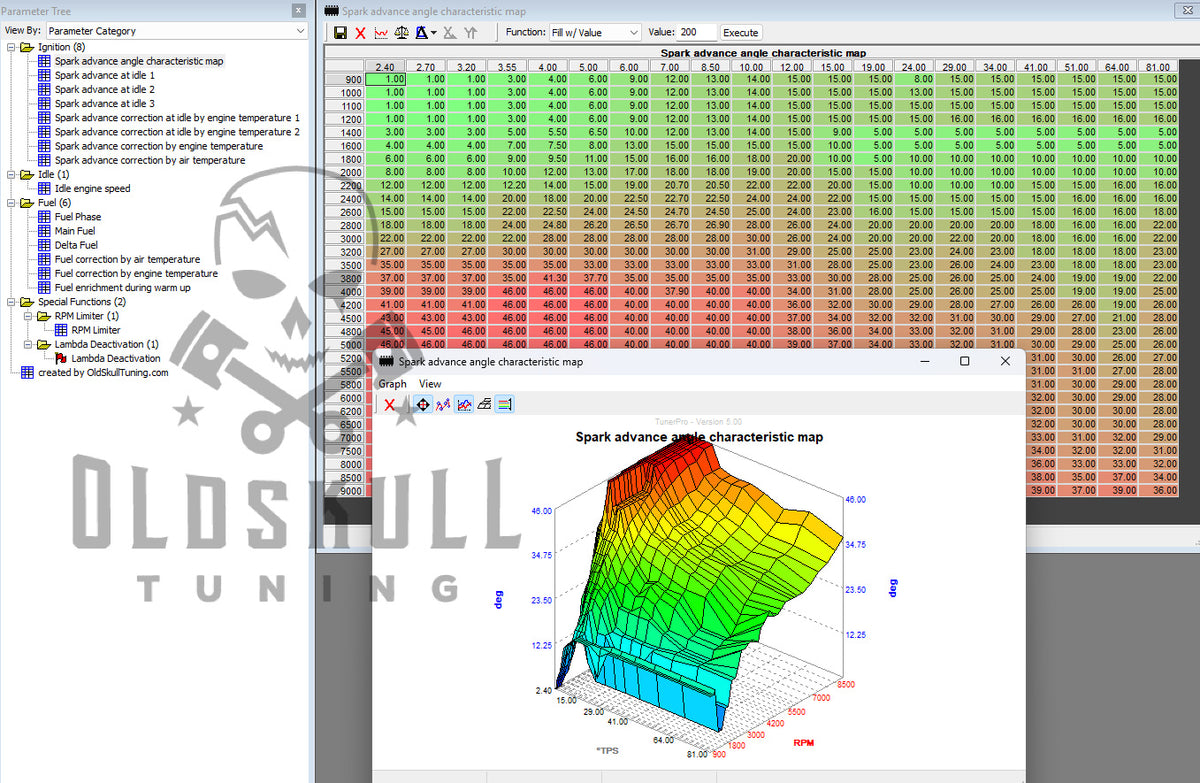Click the Save icon in the map toolbar
This screenshot has height=783, width=1200.
tap(340, 33)
